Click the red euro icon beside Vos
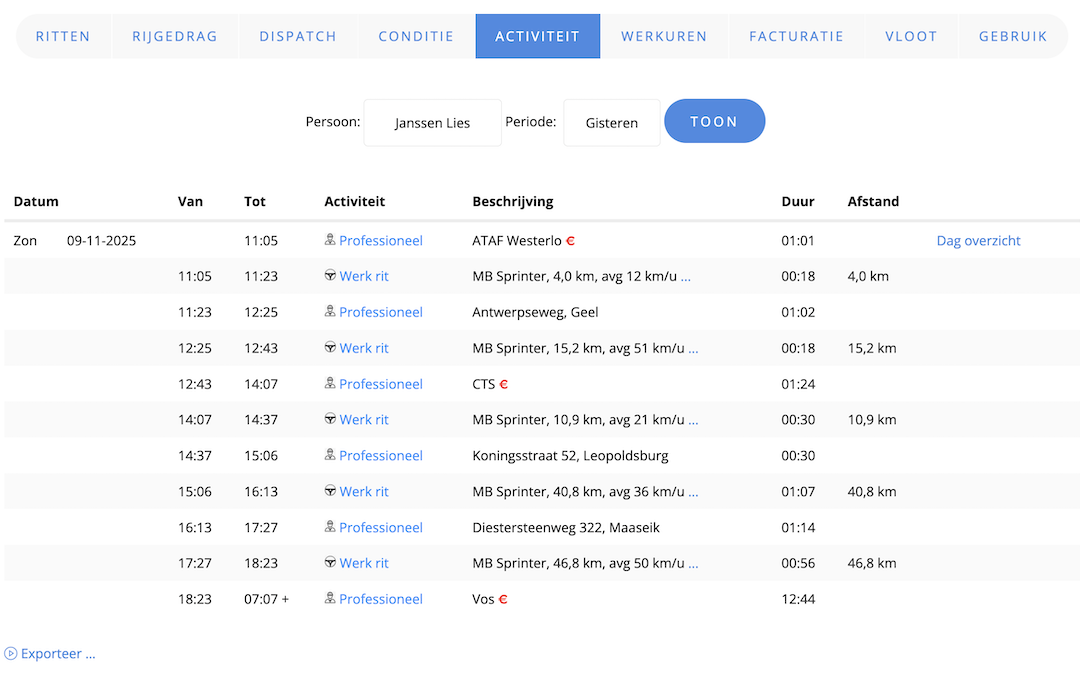The width and height of the screenshot is (1080, 680). [503, 599]
